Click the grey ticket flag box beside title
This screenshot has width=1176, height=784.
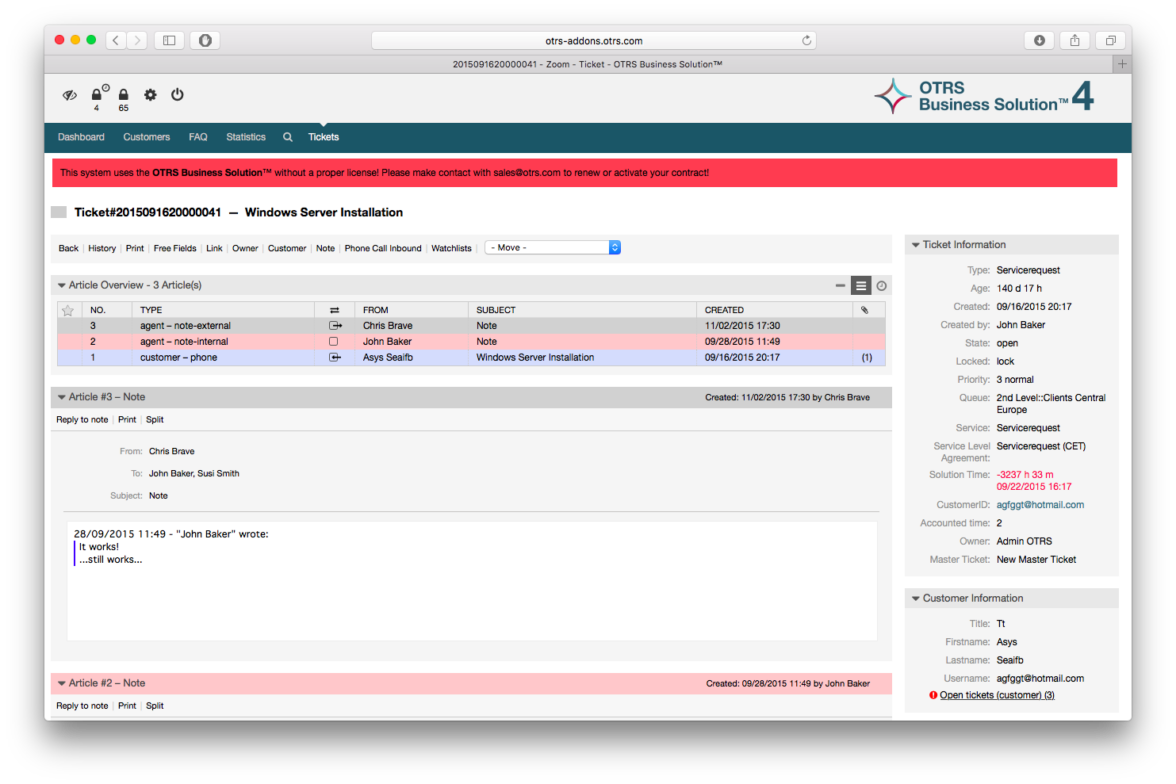click(59, 212)
